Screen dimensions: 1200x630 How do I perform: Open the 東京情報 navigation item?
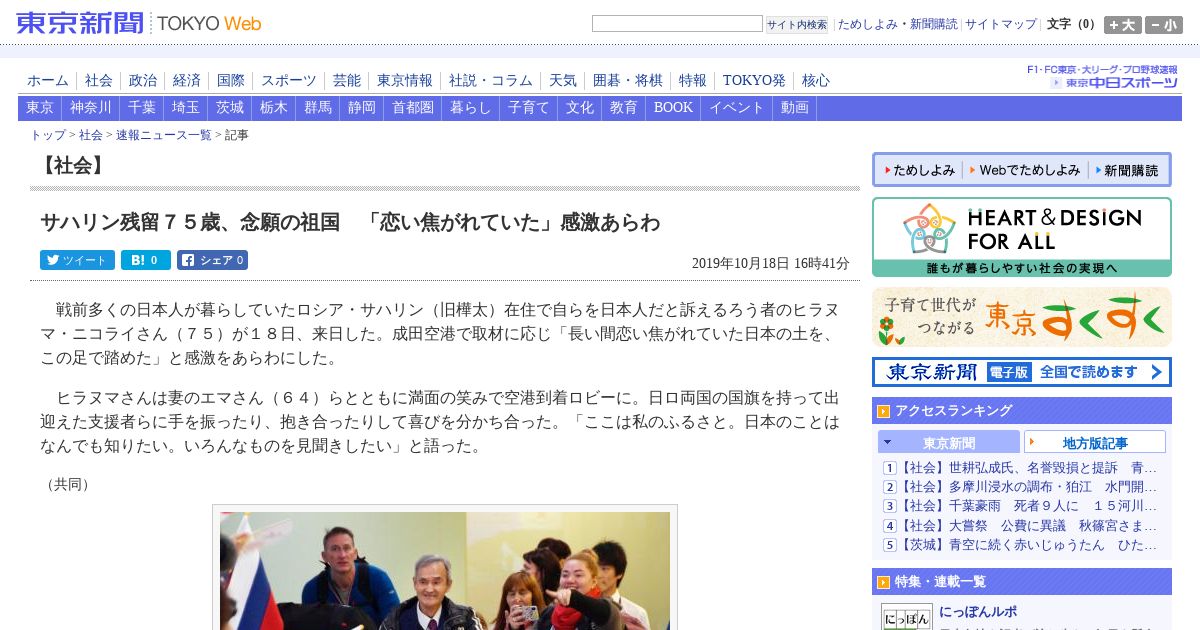coord(405,81)
